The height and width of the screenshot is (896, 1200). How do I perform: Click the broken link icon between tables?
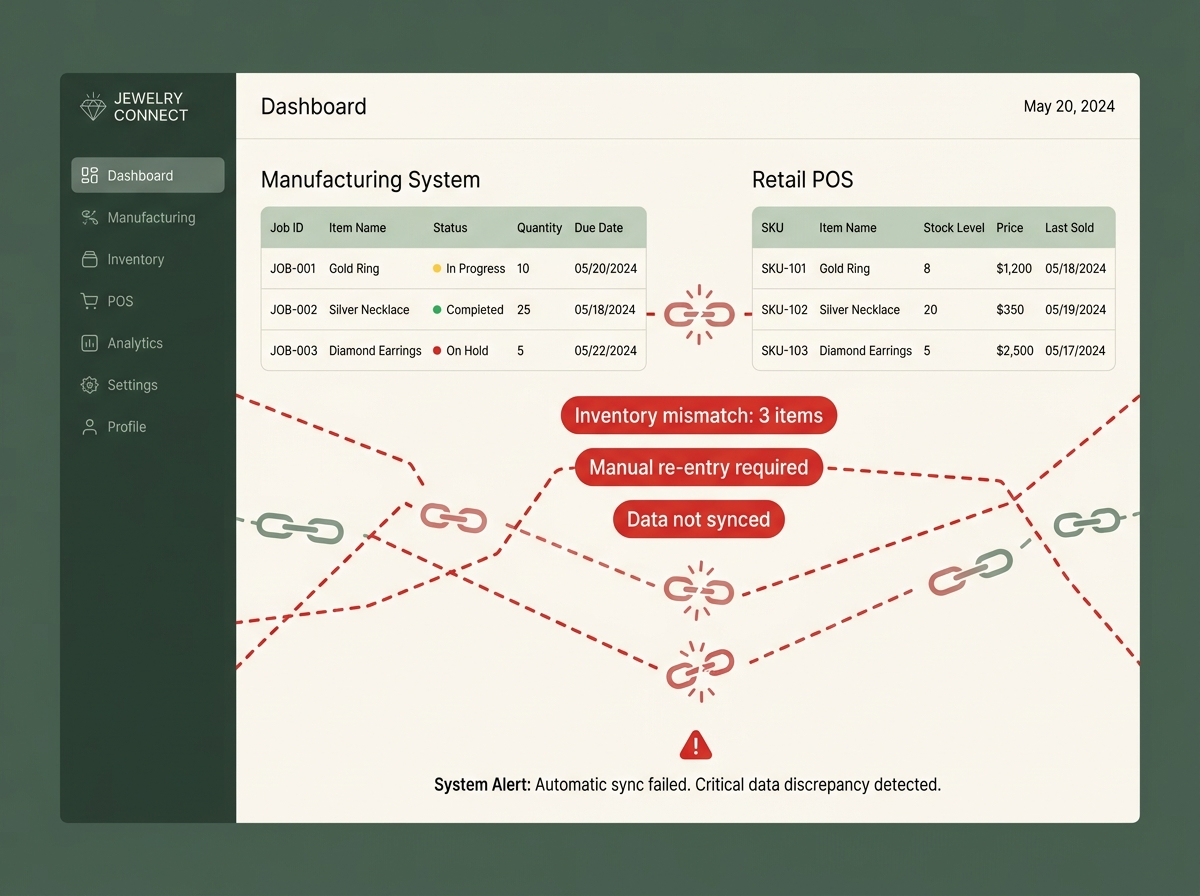coord(699,313)
